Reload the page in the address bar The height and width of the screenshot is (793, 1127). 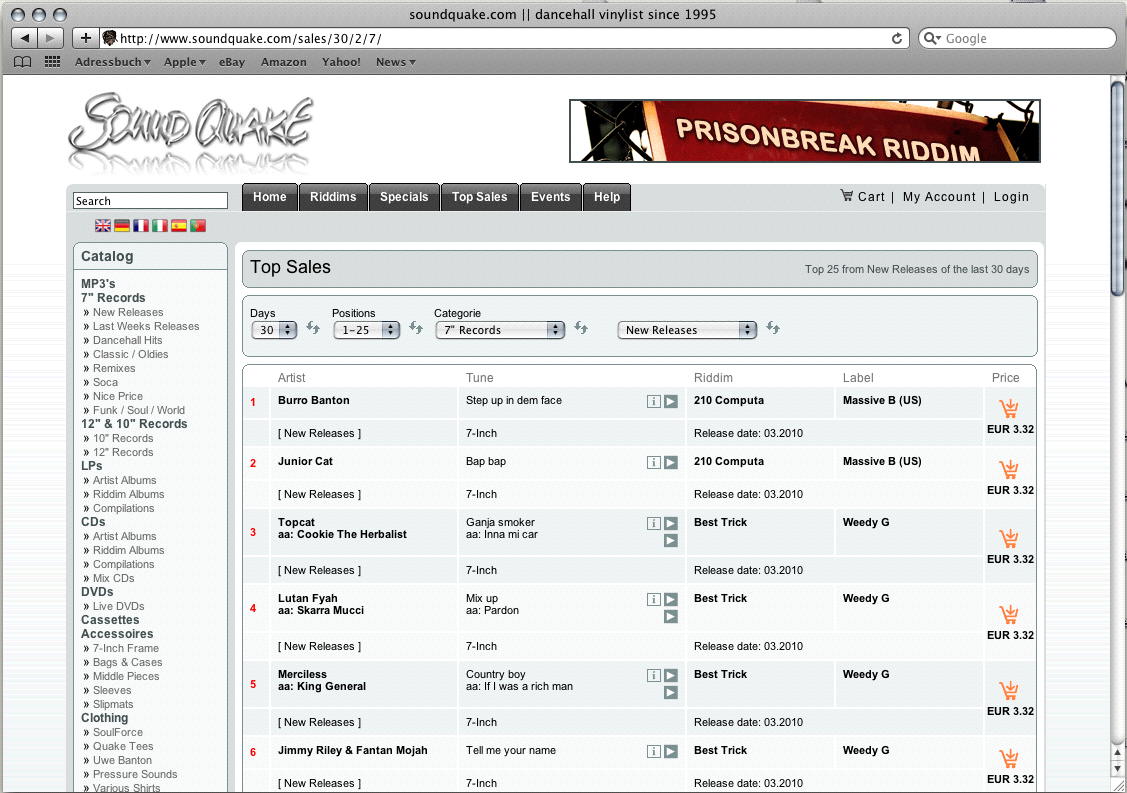pos(897,38)
